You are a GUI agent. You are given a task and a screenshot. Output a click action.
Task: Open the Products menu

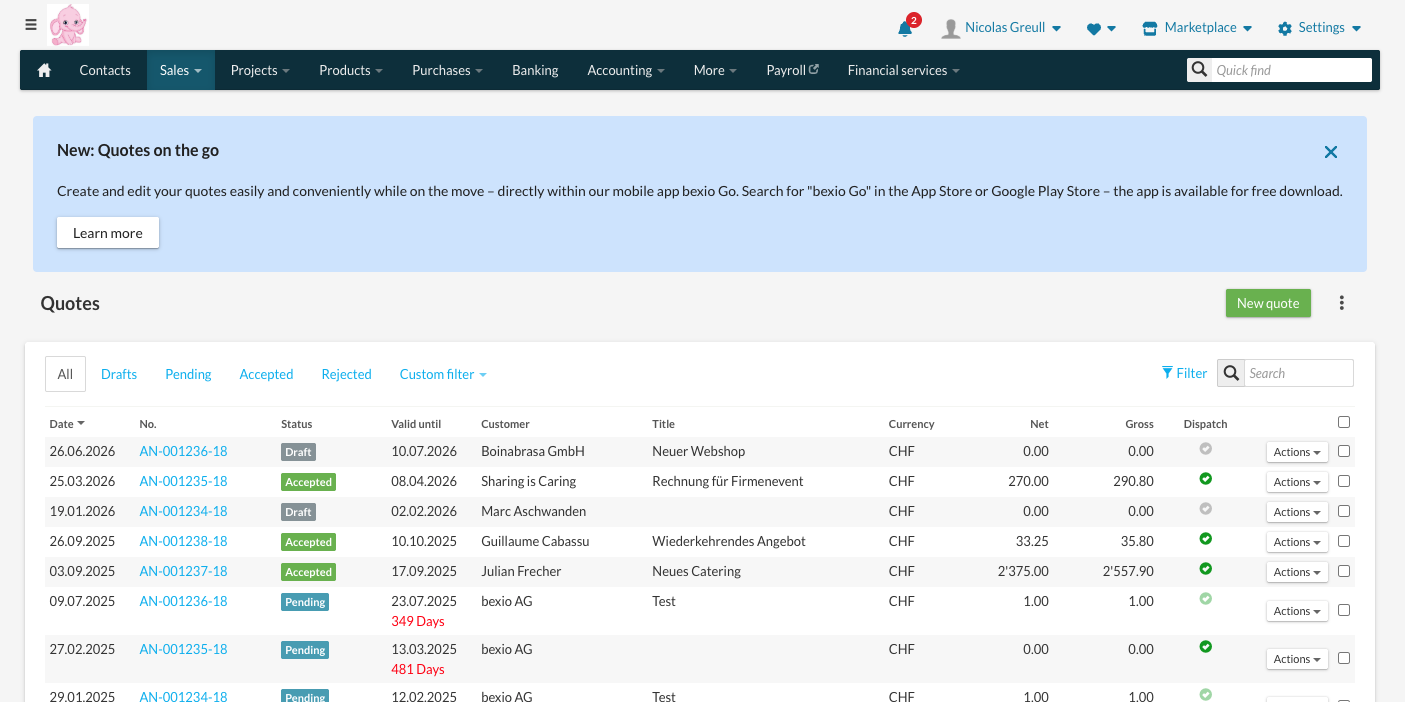tap(351, 70)
